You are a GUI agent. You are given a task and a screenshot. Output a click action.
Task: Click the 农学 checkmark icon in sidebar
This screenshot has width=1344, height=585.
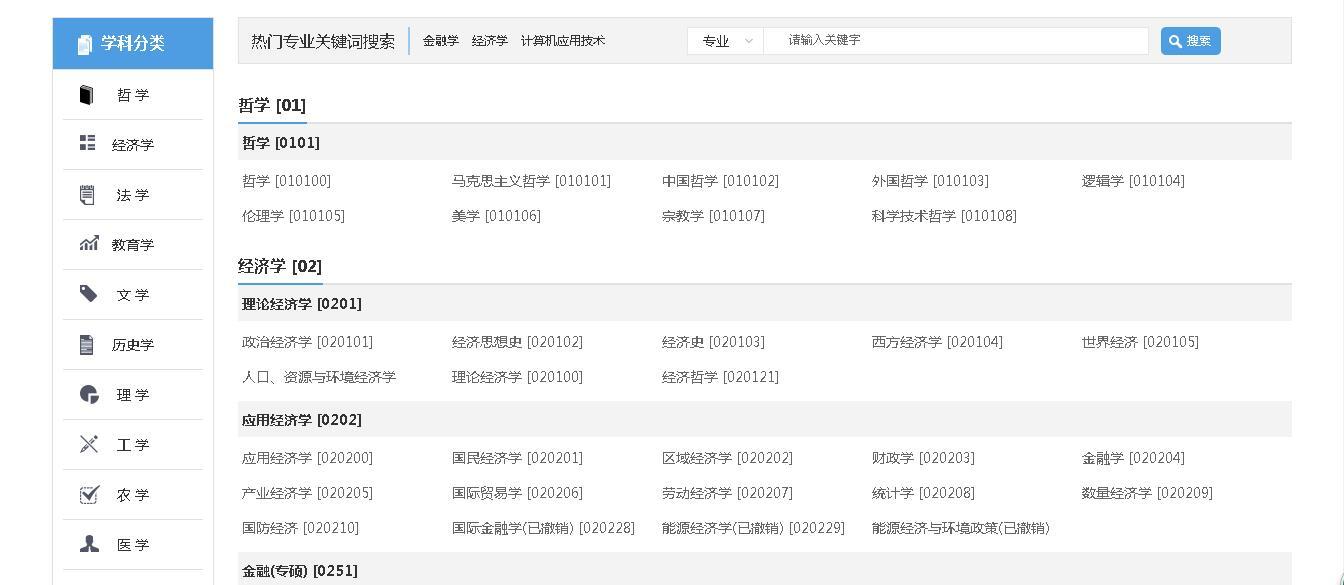88,494
